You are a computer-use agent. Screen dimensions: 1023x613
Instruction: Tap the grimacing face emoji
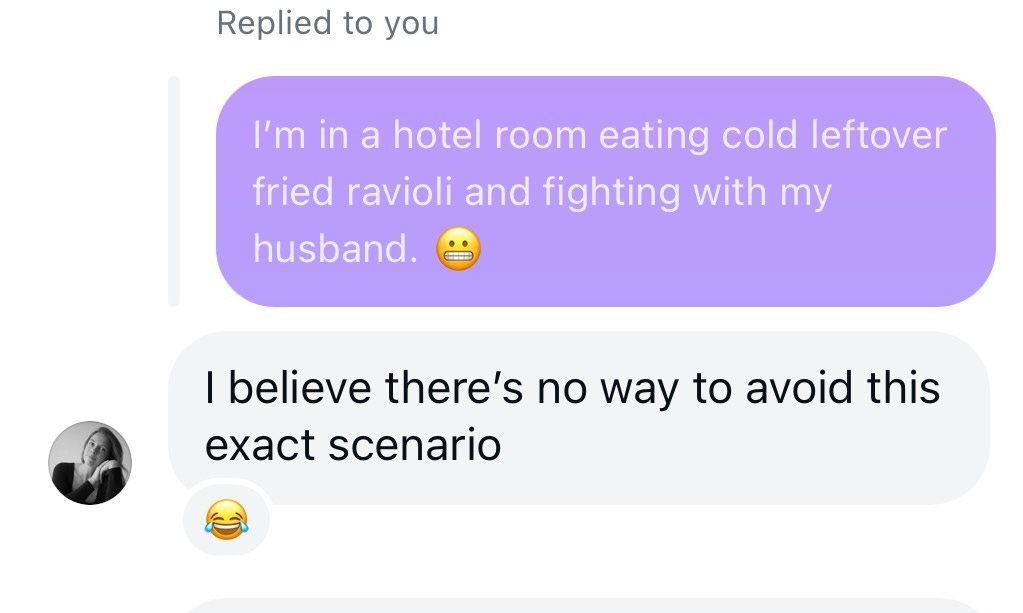pos(459,249)
